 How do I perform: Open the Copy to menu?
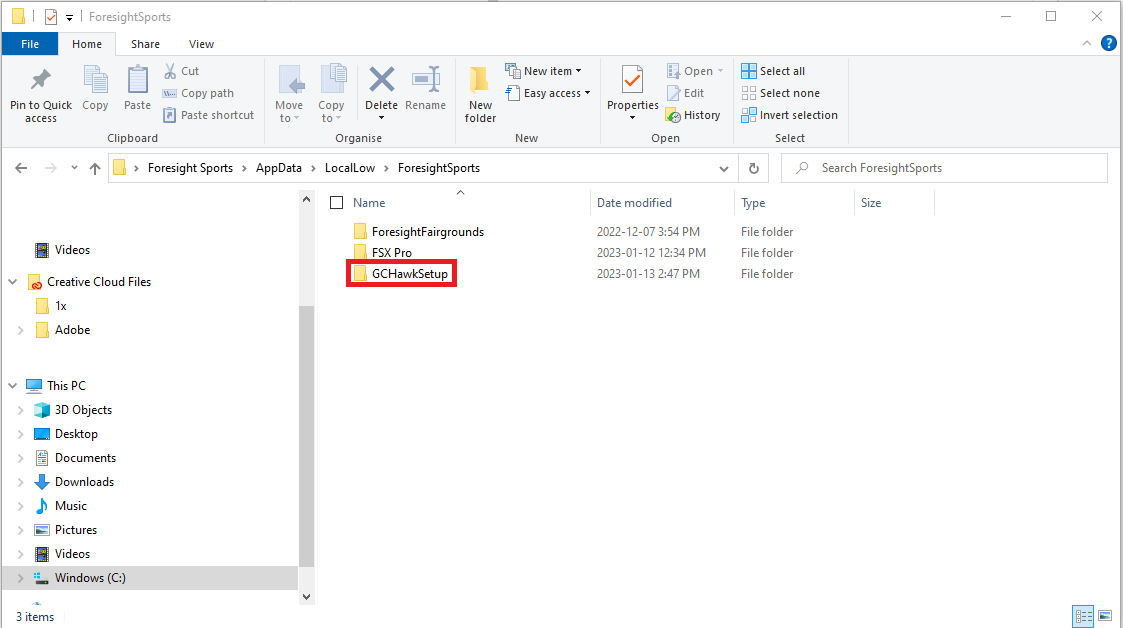(332, 95)
